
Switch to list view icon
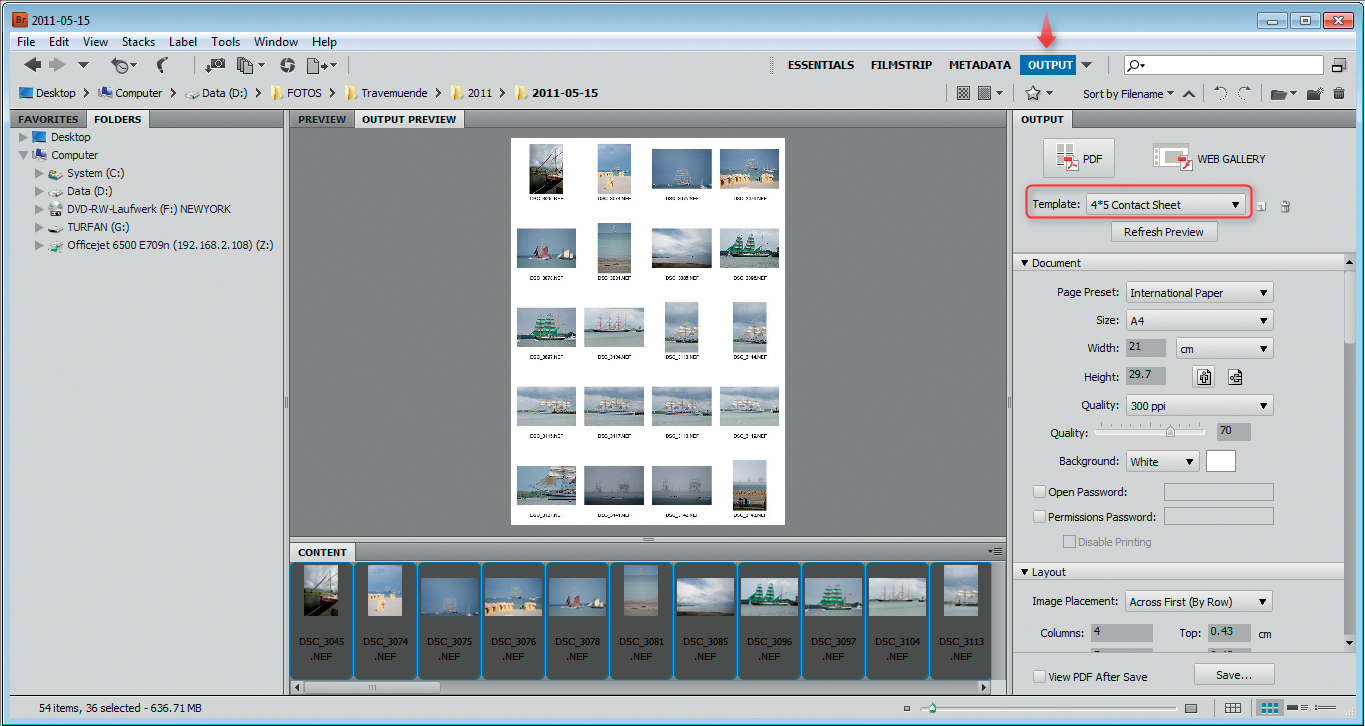[x=1327, y=708]
